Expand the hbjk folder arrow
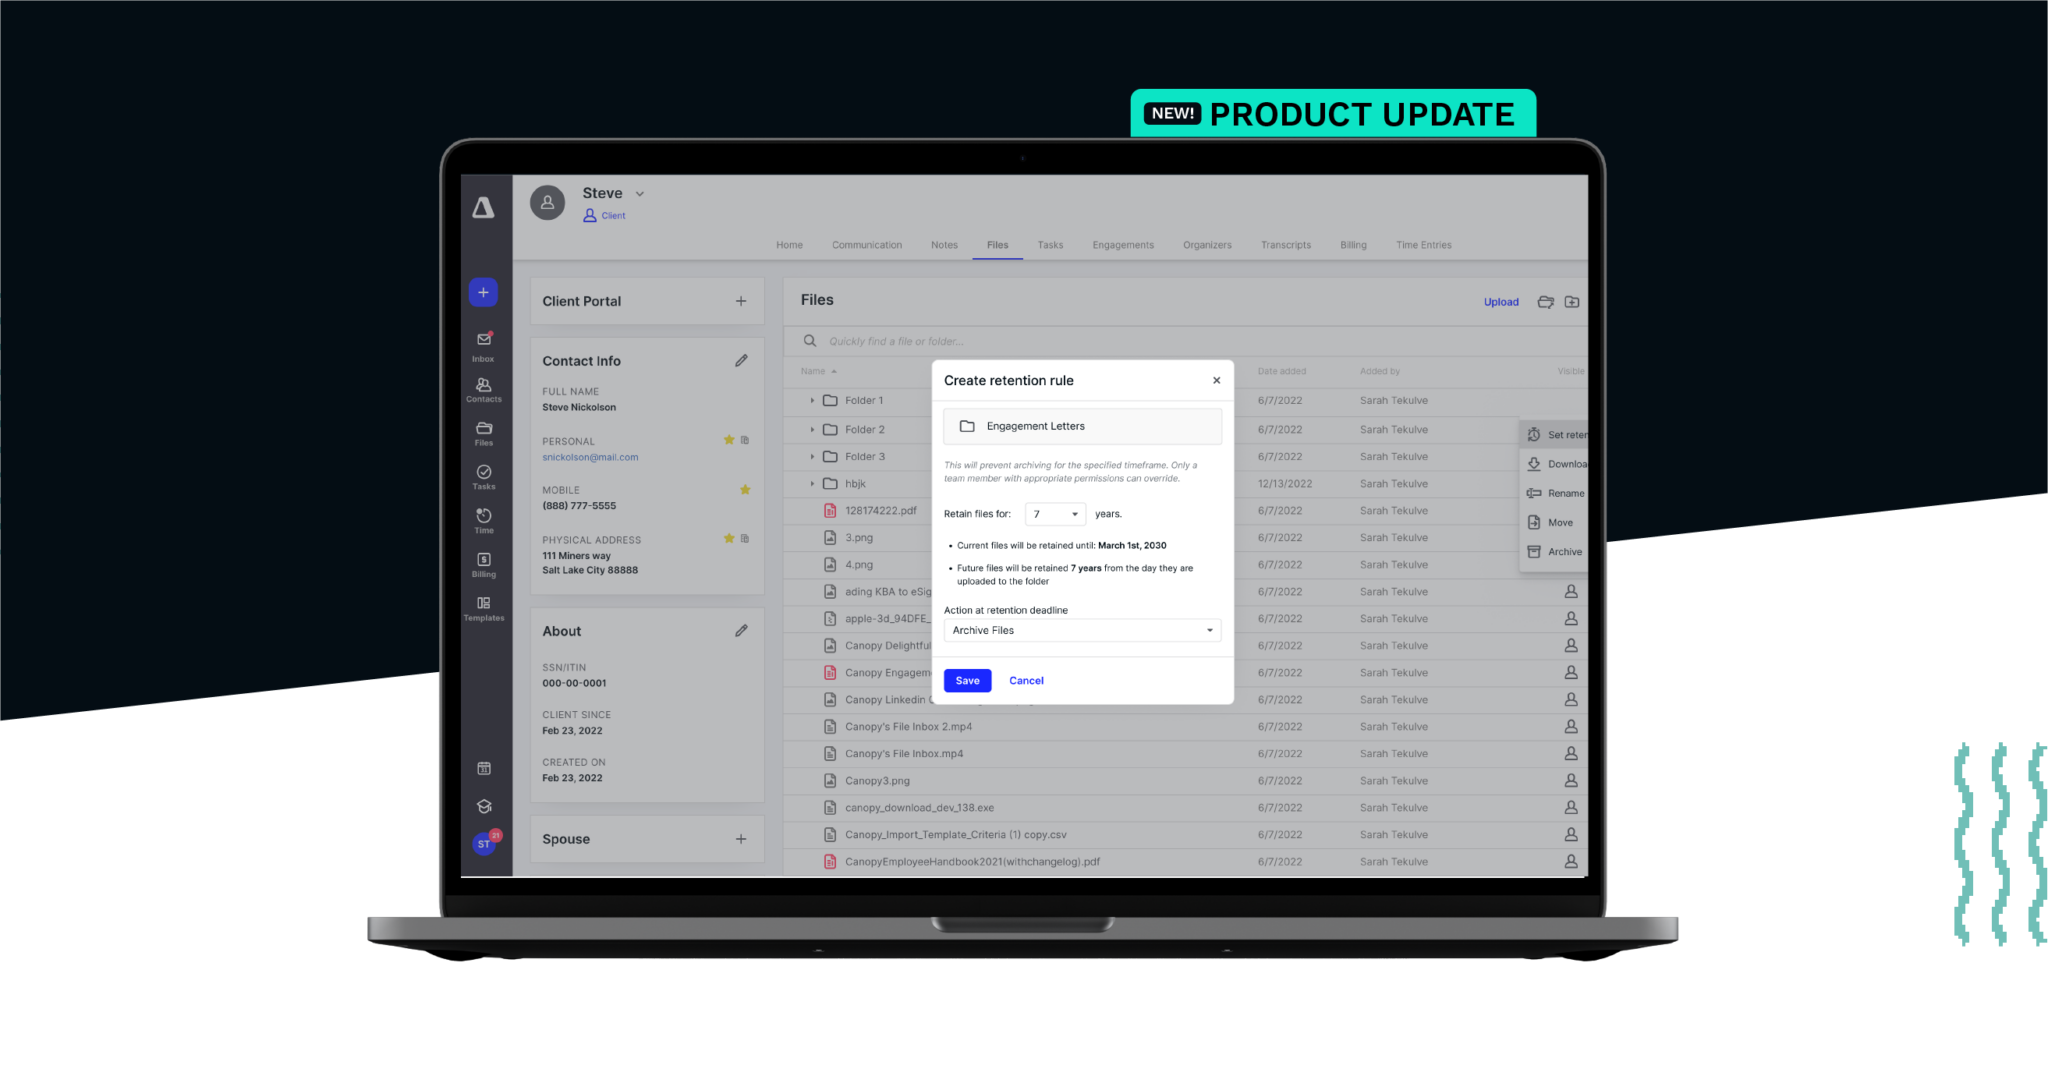2048x1076 pixels. click(812, 483)
